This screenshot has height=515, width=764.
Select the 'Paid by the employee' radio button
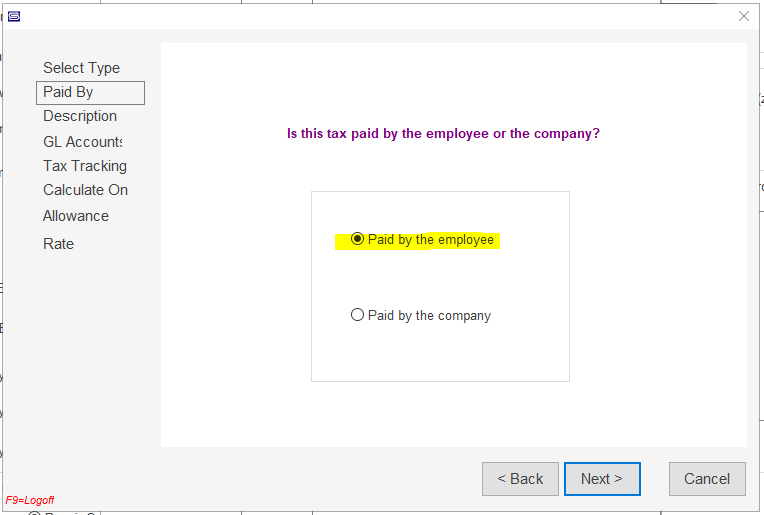click(x=357, y=239)
